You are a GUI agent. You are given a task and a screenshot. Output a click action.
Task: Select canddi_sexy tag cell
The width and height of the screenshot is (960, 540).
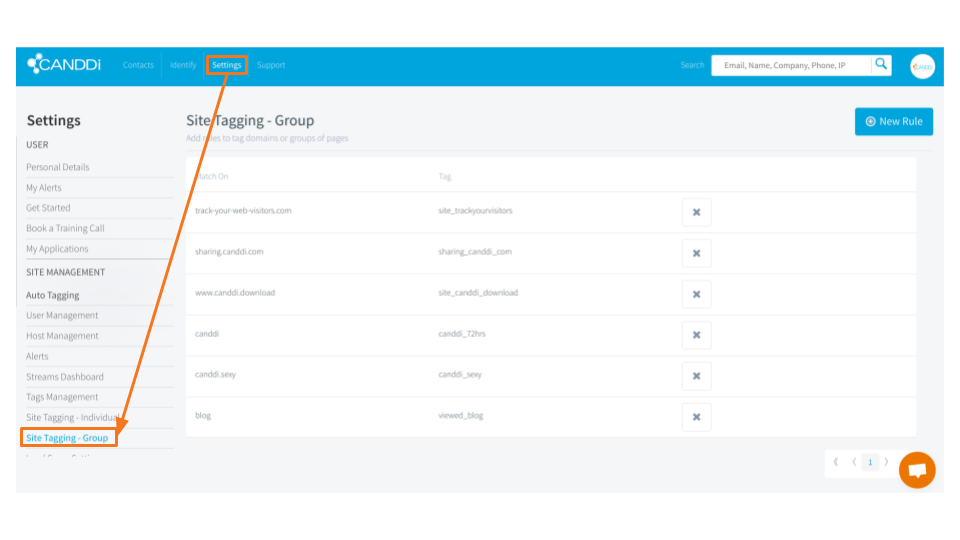[x=460, y=374]
